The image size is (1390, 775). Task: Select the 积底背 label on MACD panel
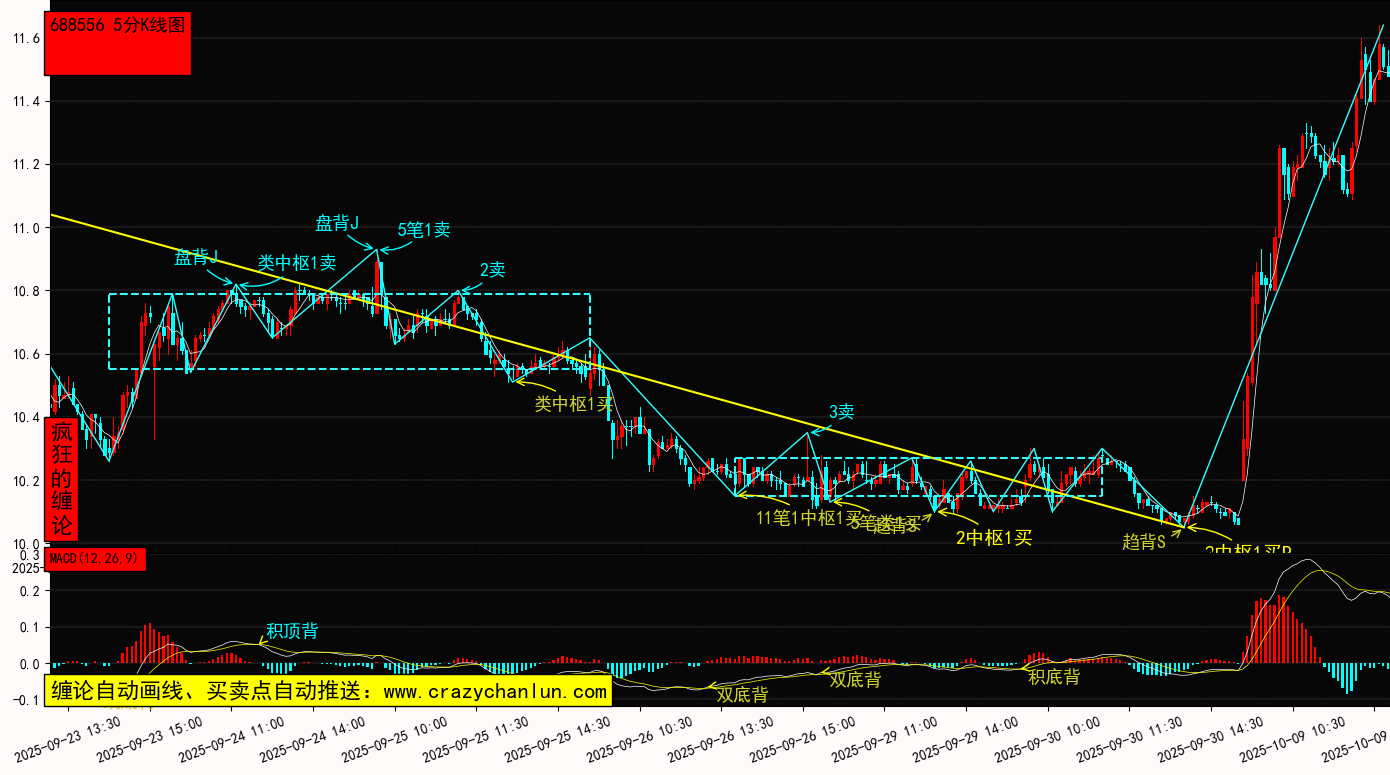pyautogui.click(x=1054, y=677)
